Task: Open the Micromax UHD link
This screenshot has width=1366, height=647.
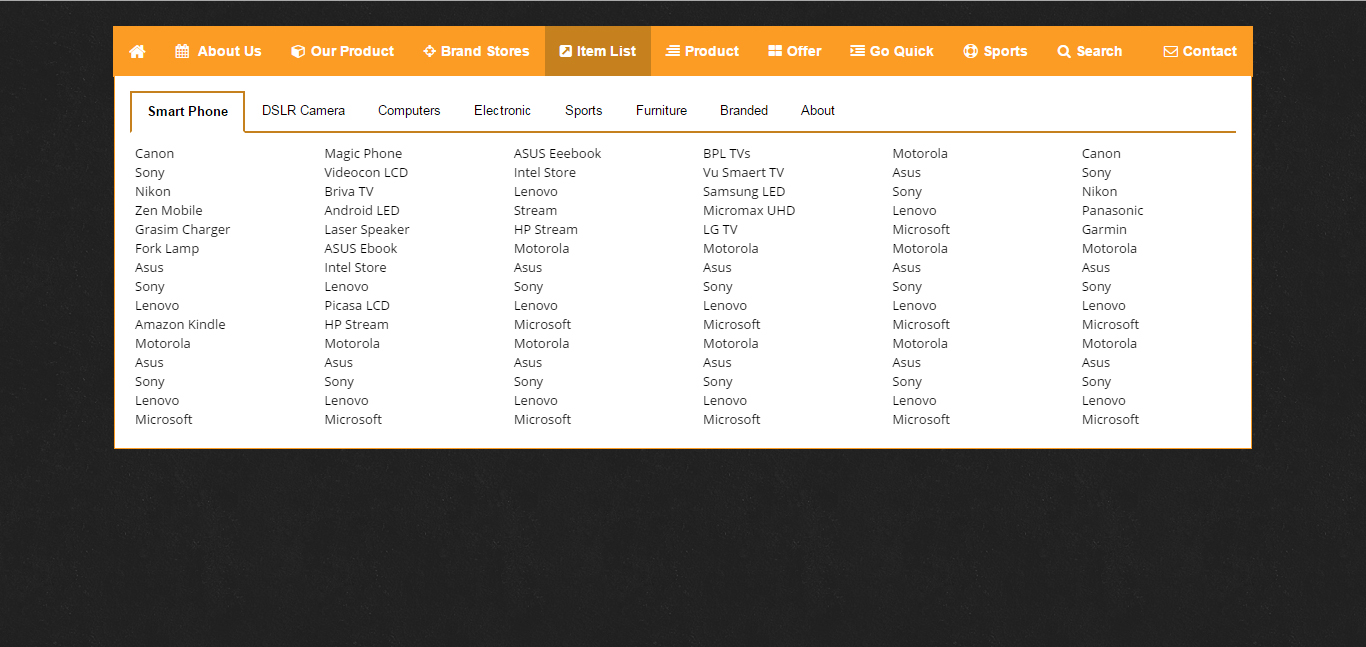Action: [749, 210]
